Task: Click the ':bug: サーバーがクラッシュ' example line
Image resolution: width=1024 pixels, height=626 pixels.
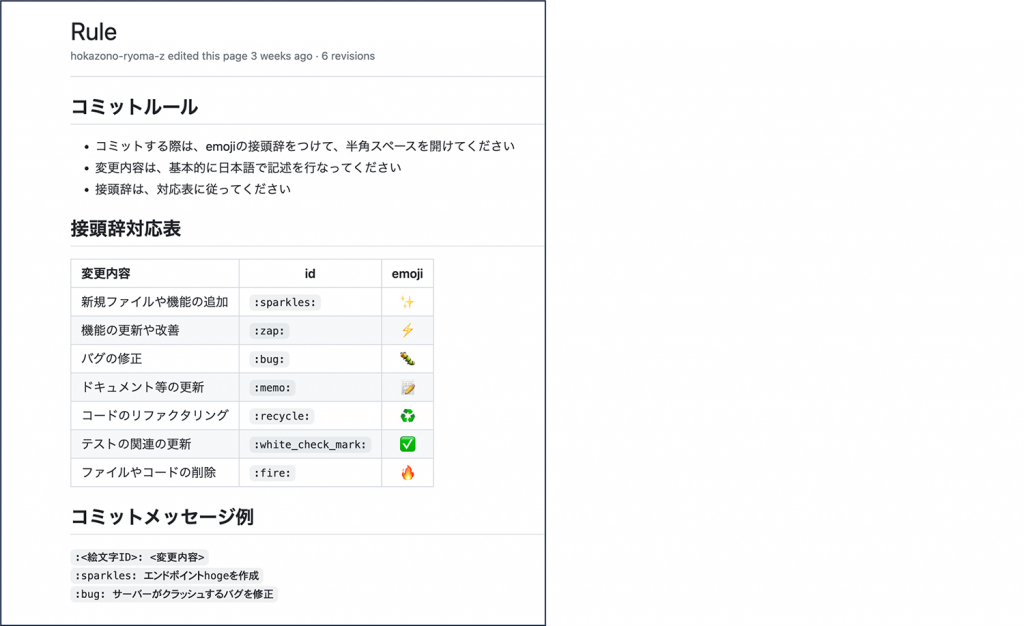Action: point(173,594)
